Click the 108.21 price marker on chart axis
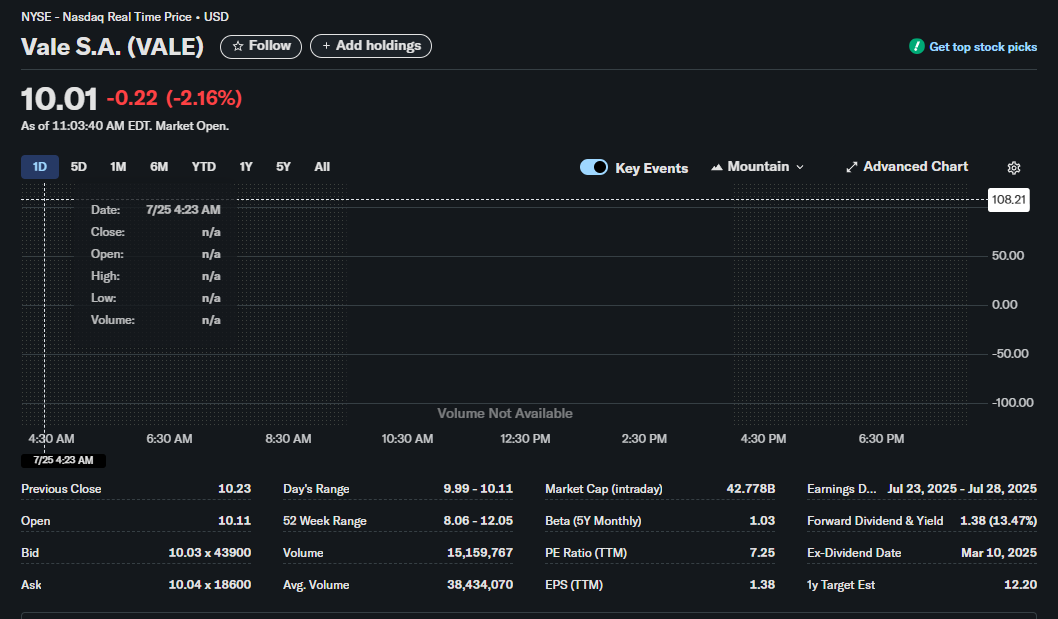Image resolution: width=1058 pixels, height=619 pixels. (1009, 200)
